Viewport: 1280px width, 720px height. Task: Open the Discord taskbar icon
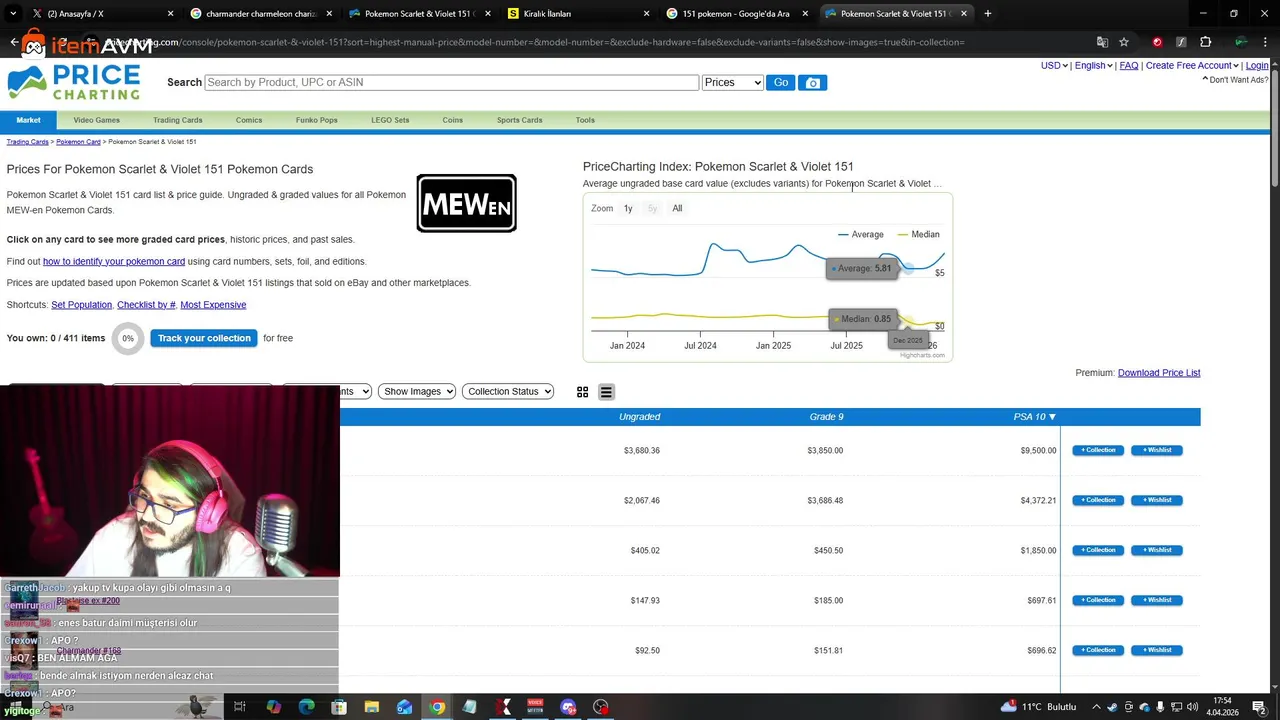[568, 707]
